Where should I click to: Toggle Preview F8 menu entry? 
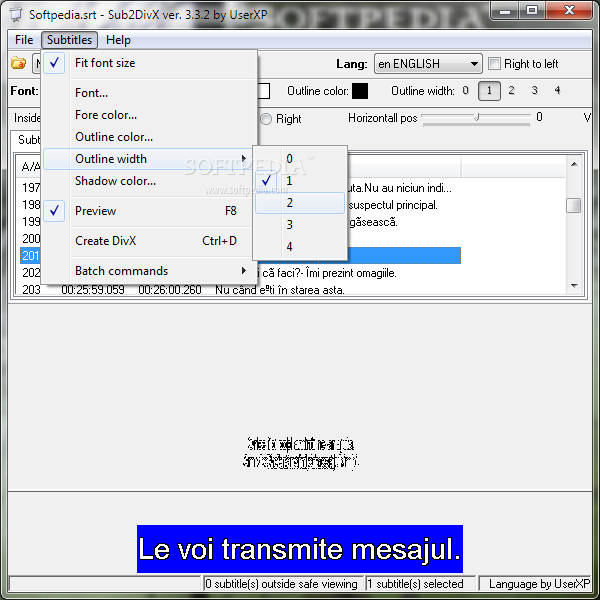coord(148,210)
